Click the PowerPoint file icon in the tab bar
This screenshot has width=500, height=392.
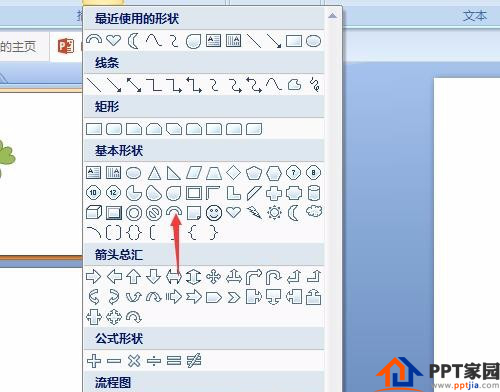tap(66, 46)
